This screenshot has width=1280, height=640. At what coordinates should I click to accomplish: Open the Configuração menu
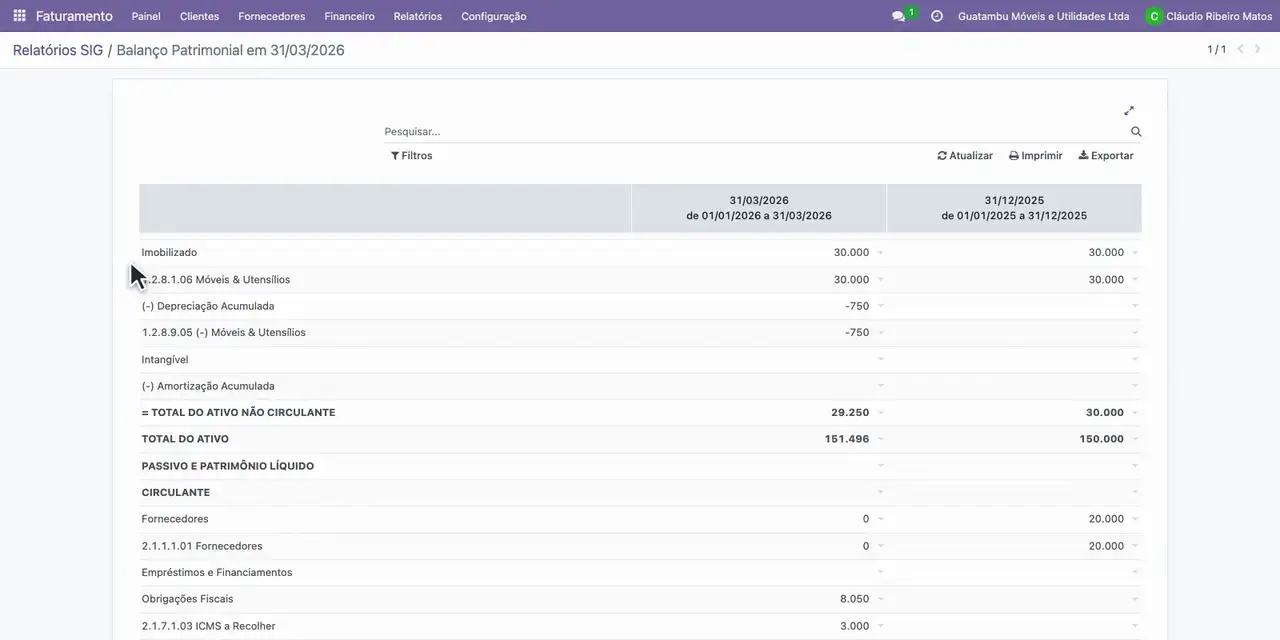[494, 16]
